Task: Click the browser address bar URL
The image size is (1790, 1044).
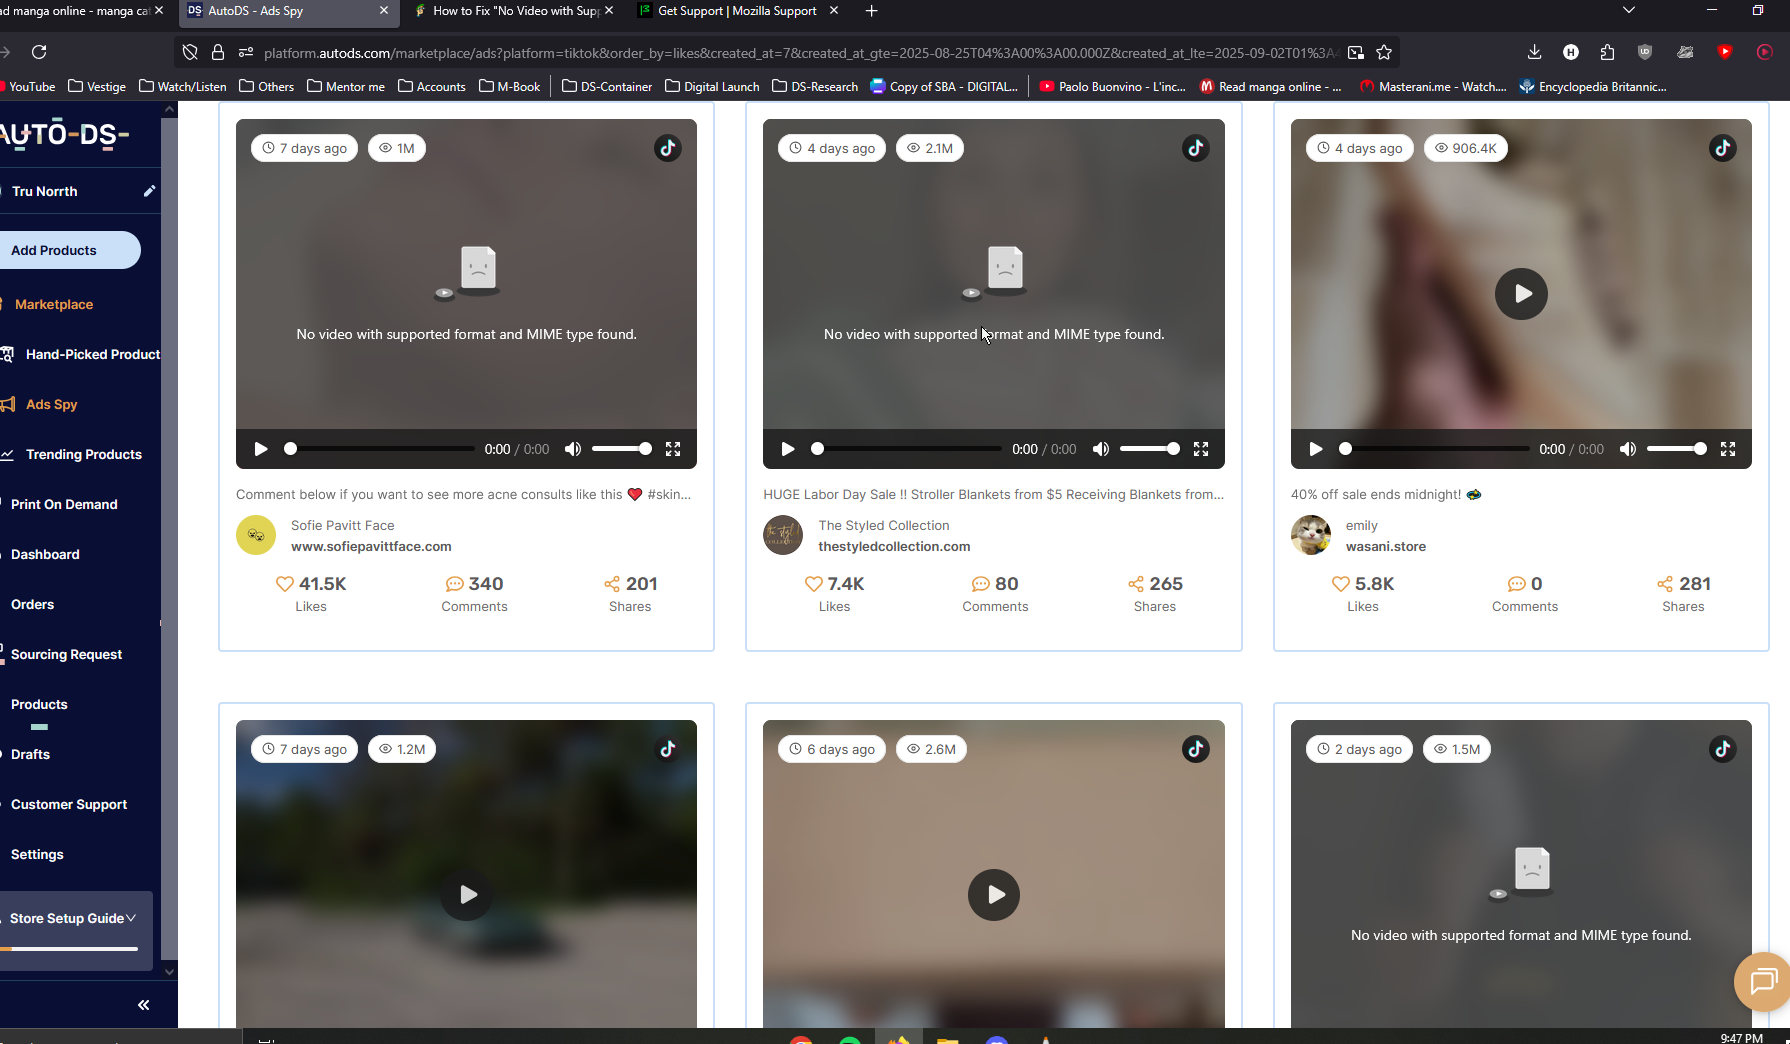Action: click(800, 53)
